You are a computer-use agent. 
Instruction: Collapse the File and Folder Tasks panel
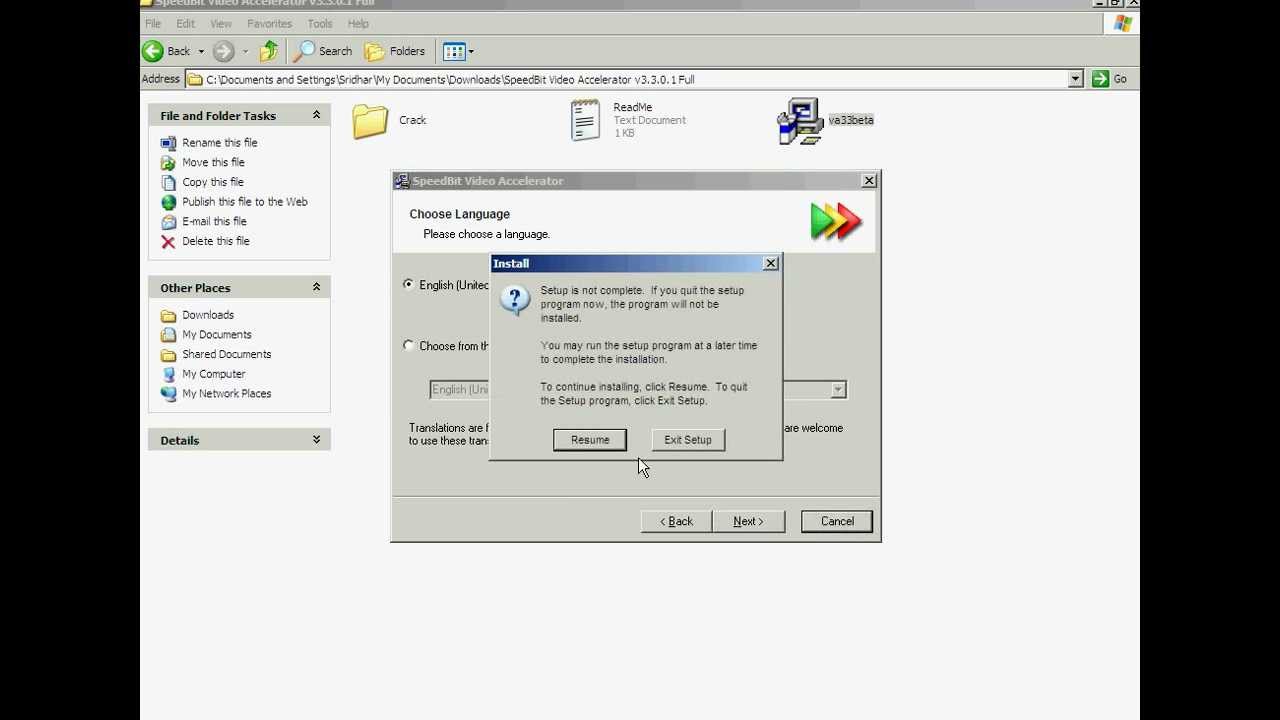tap(316, 115)
